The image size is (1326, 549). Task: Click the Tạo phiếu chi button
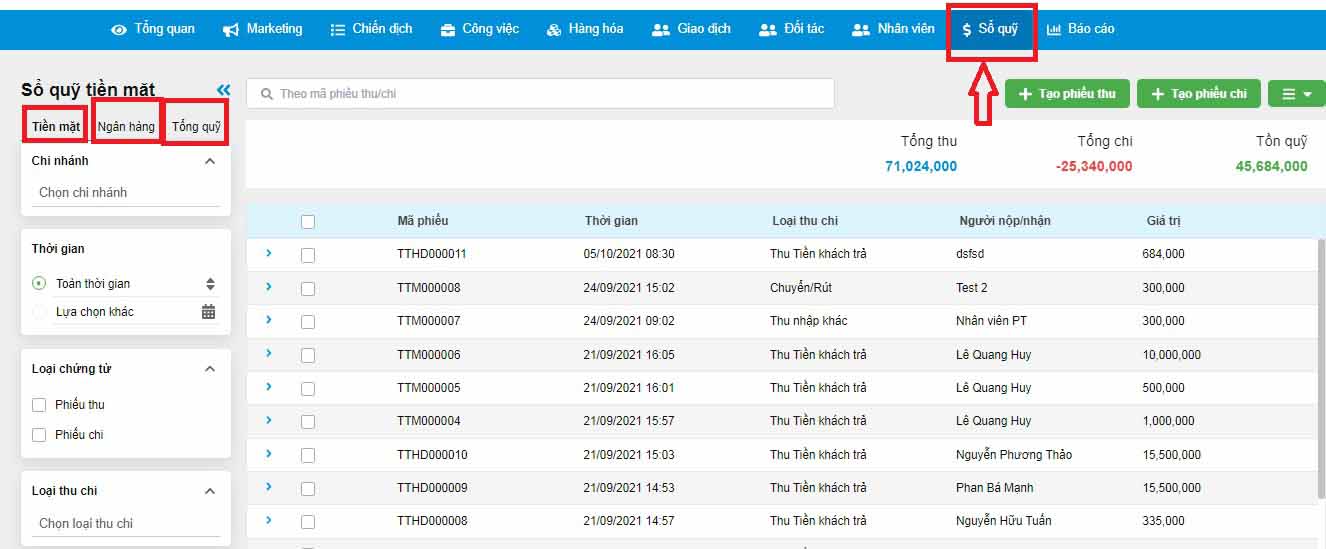pos(1199,94)
